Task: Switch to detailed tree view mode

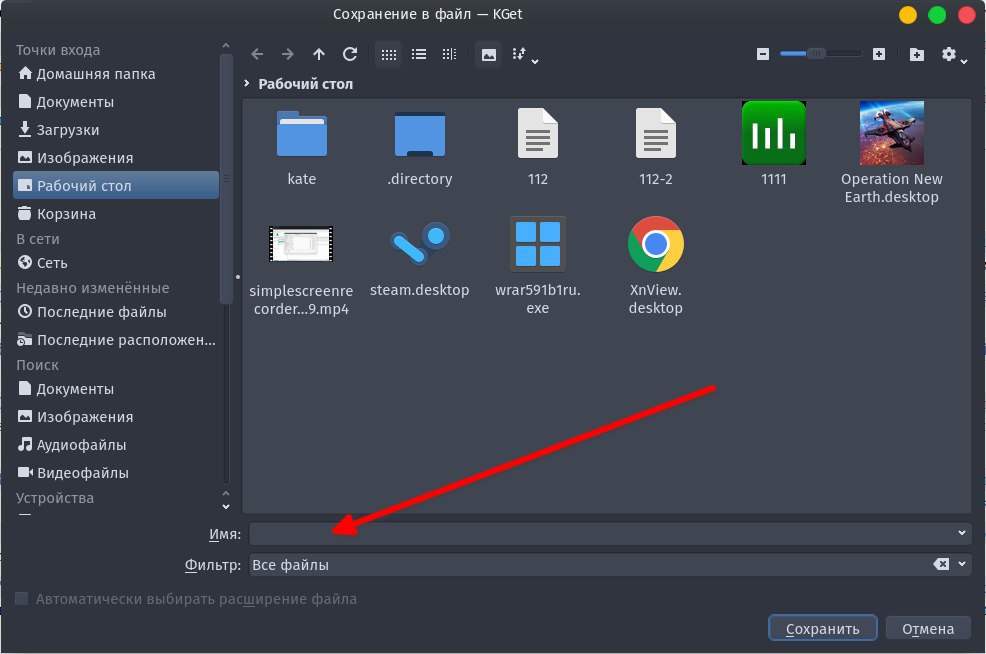Action: pyautogui.click(x=449, y=55)
